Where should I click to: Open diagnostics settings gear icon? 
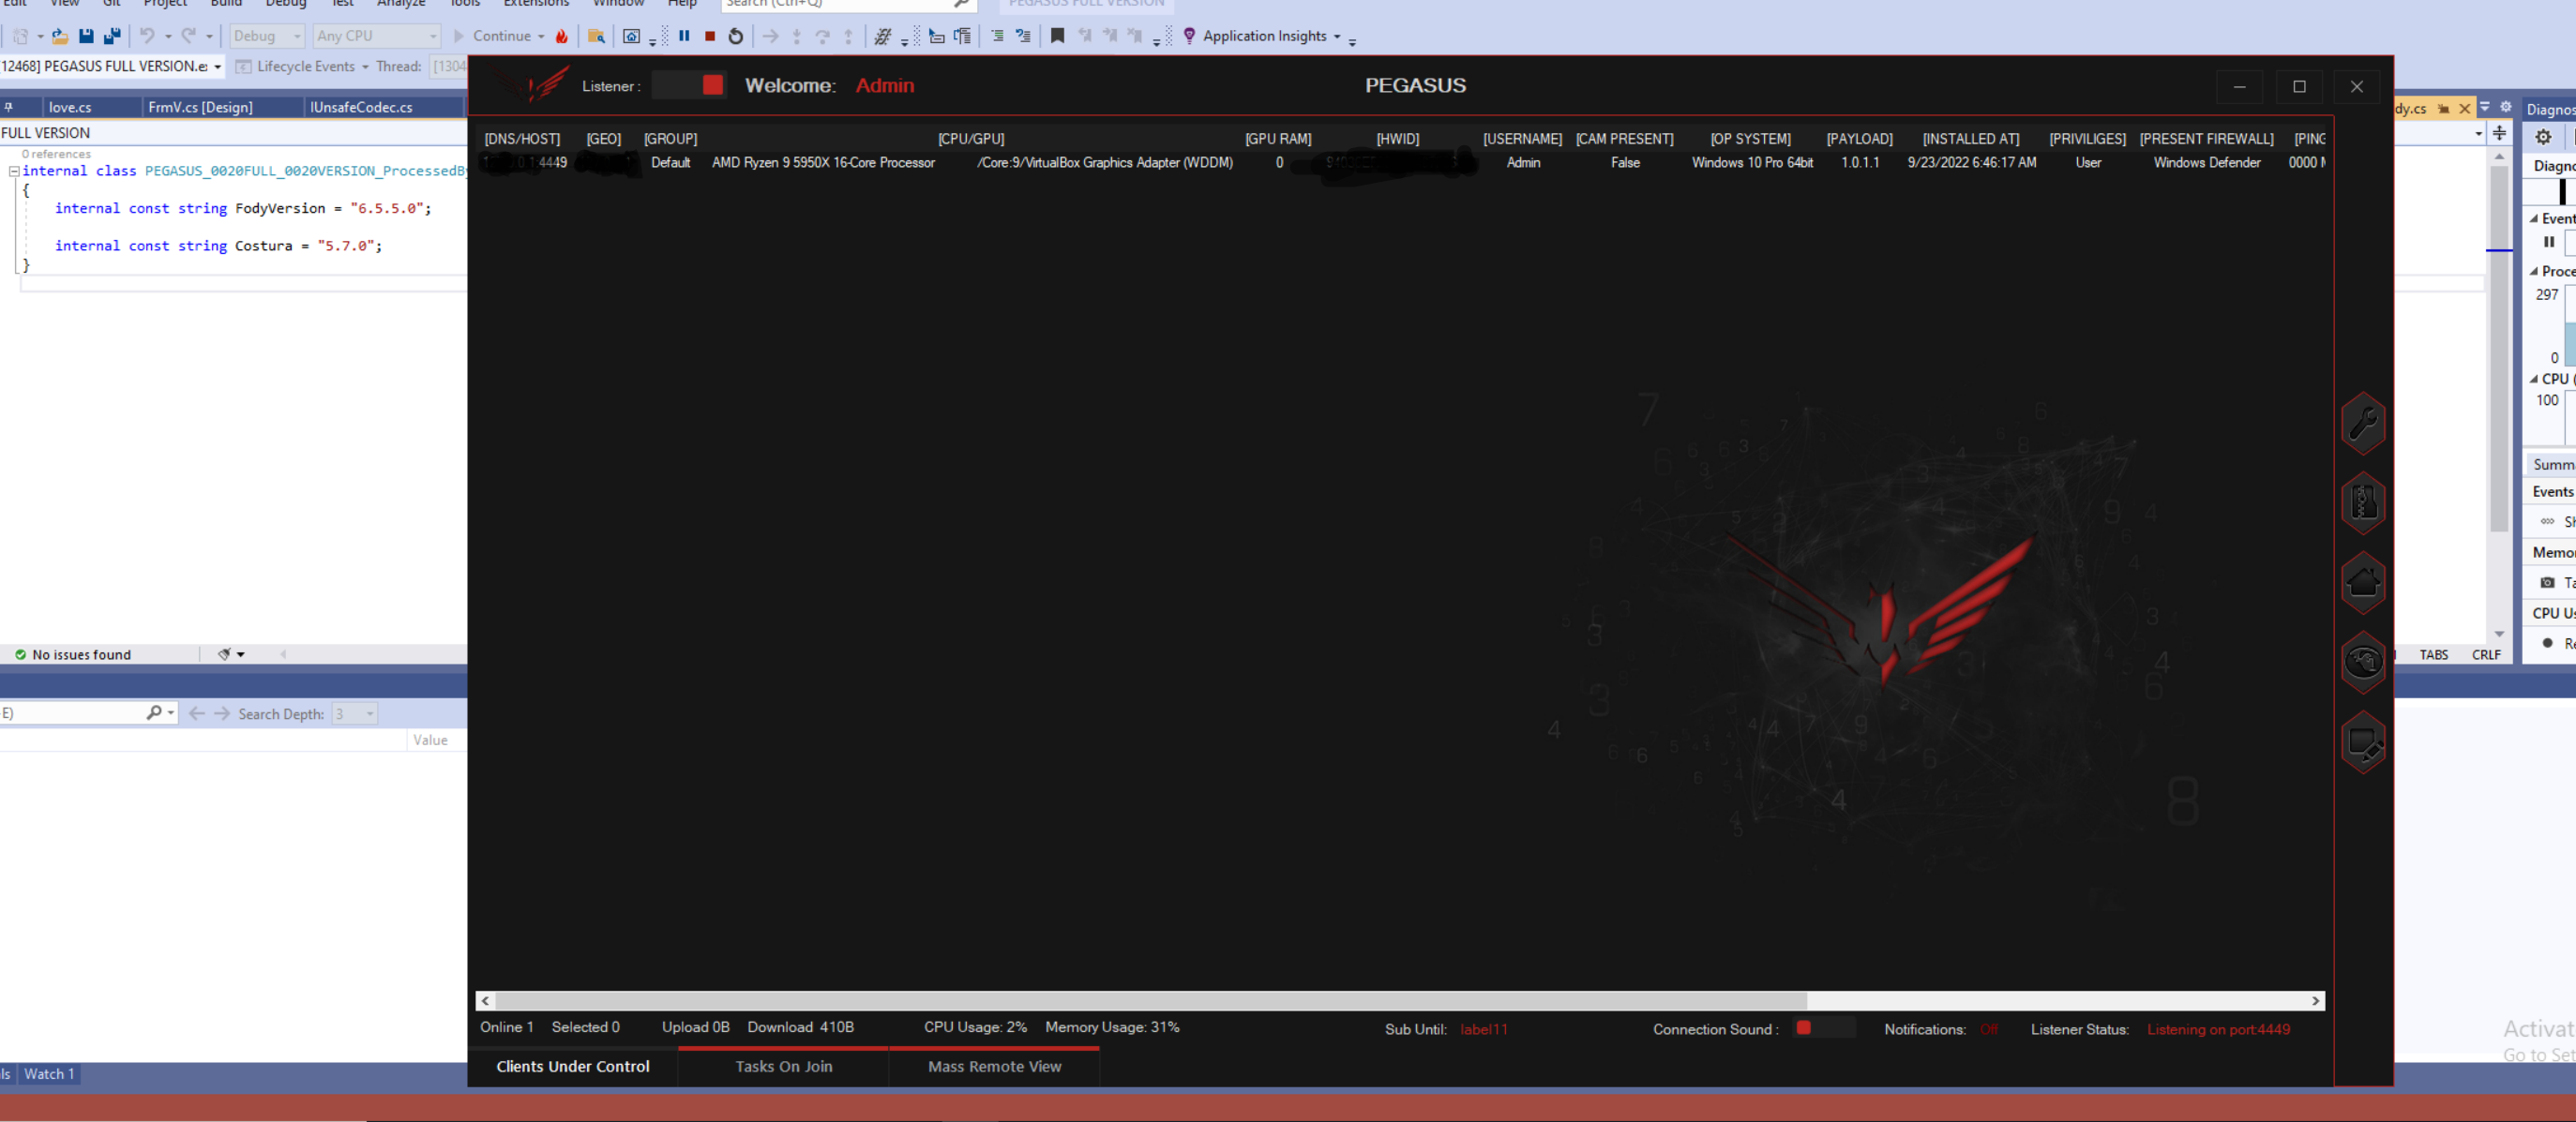coord(2543,137)
